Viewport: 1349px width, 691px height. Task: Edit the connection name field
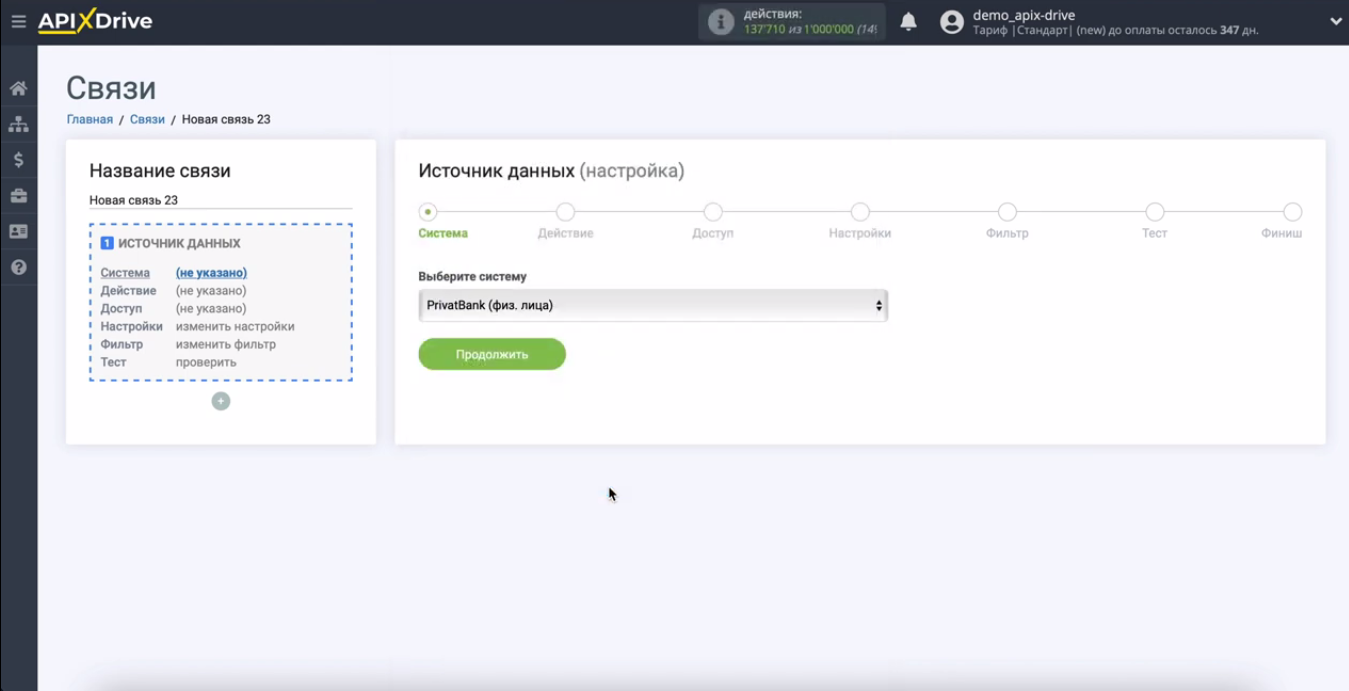[220, 200]
